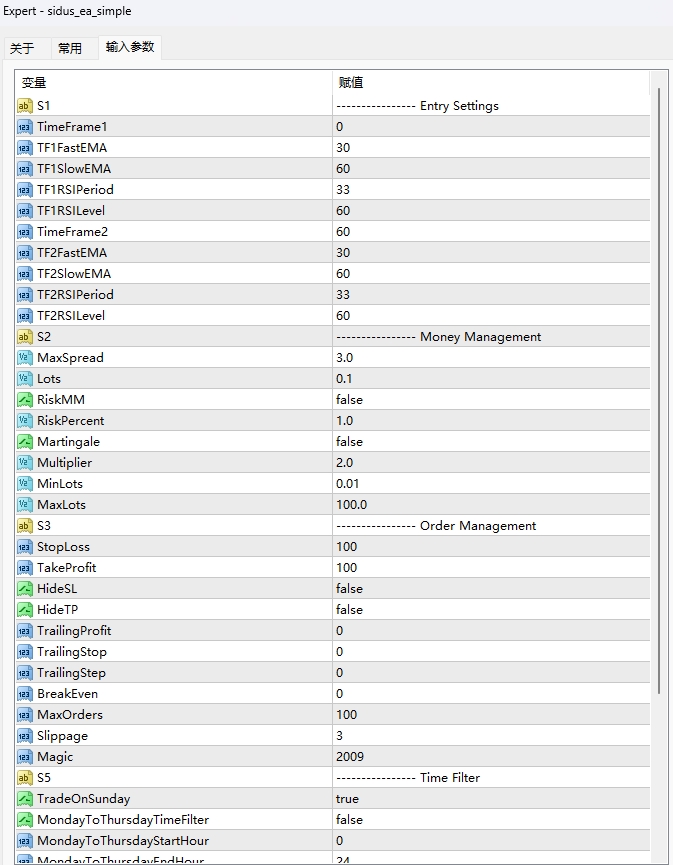Select the MaxOrders variable name
This screenshot has width=673, height=865.
pos(70,714)
